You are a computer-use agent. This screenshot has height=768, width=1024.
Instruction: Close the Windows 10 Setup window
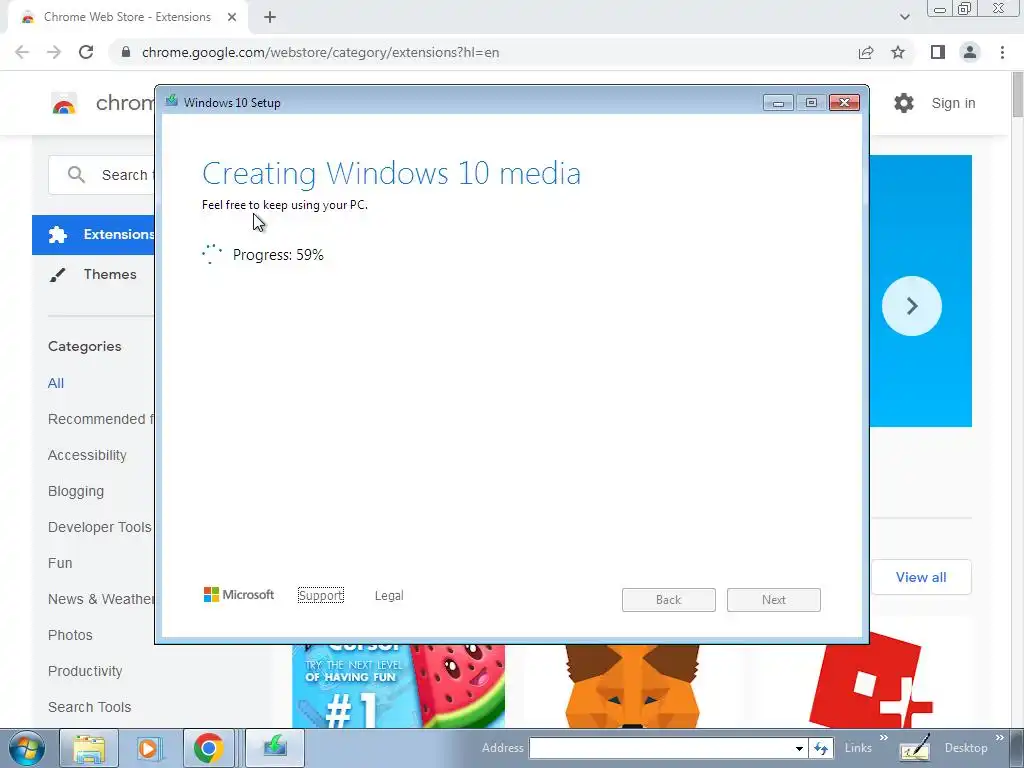(844, 103)
